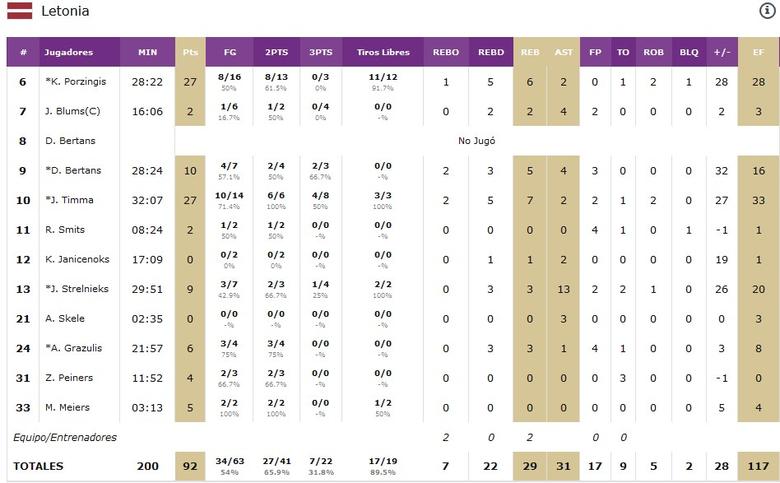The image size is (780, 483).
Task: Select J. Strelnieks player name
Action: [x=75, y=289]
